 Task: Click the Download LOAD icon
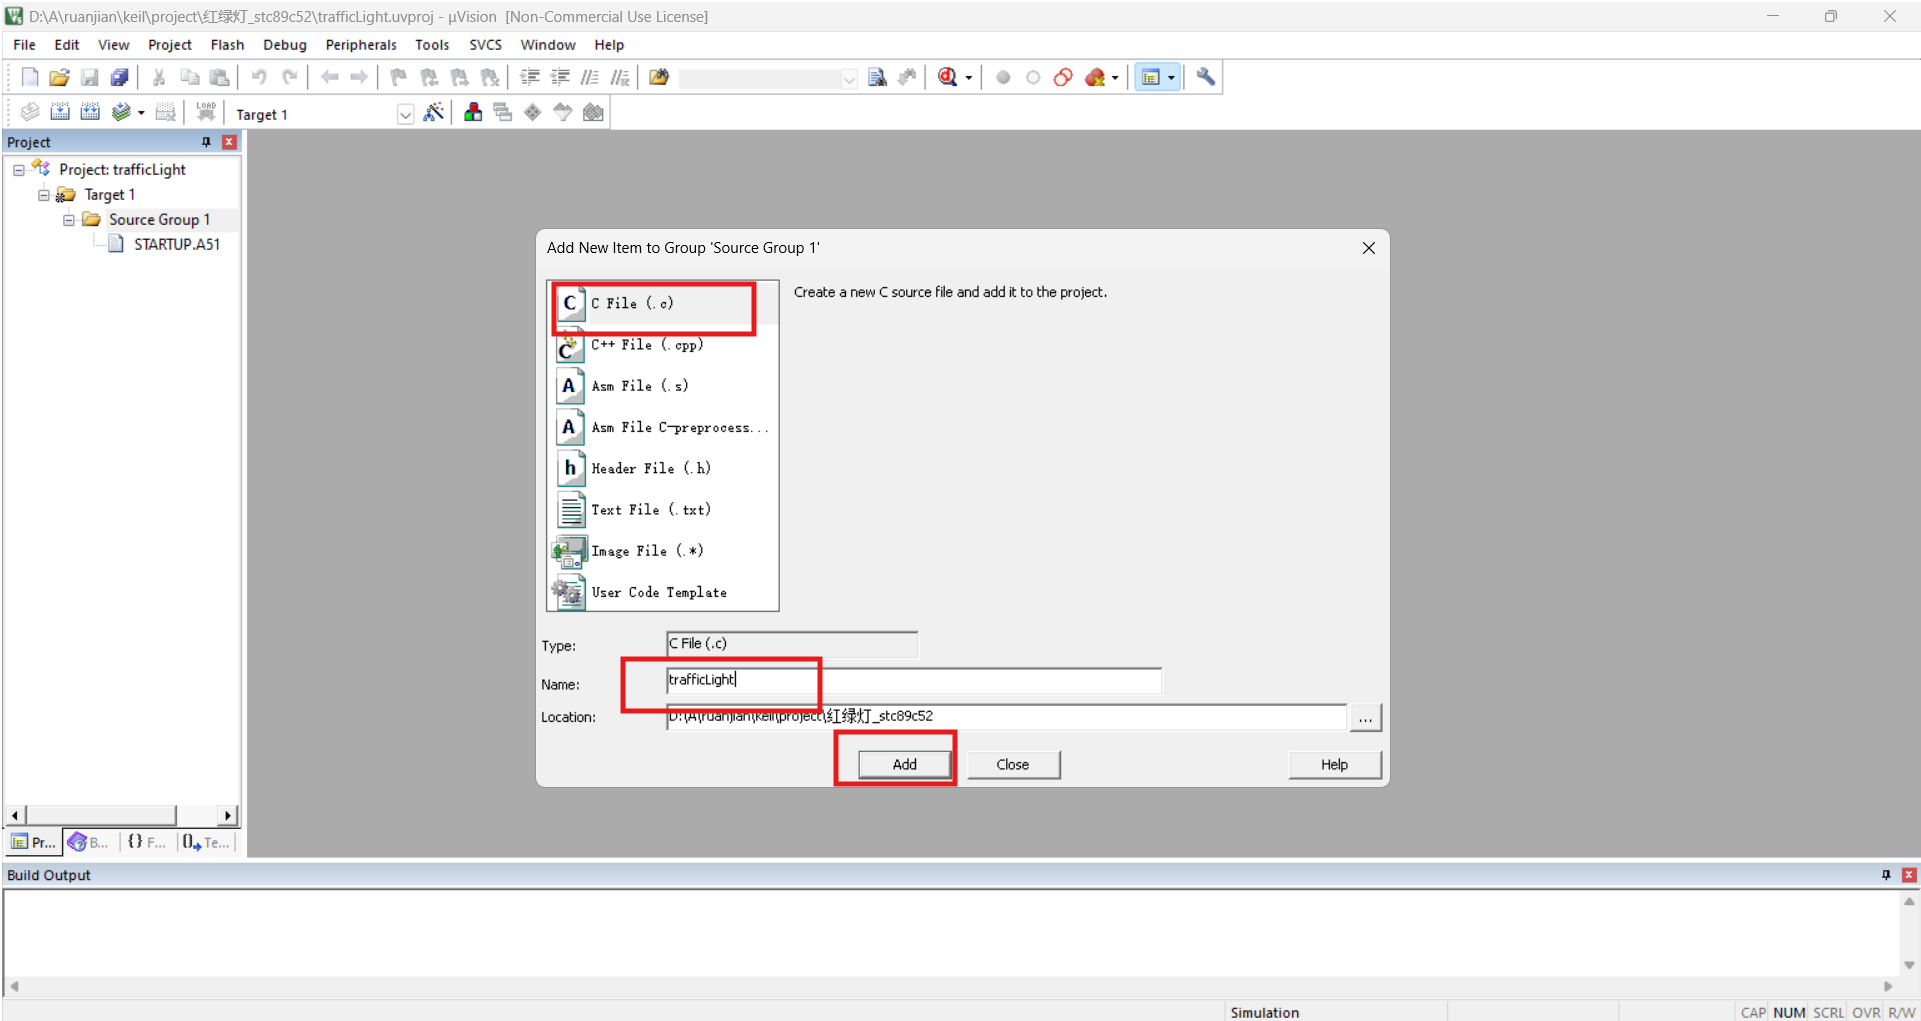pos(206,112)
